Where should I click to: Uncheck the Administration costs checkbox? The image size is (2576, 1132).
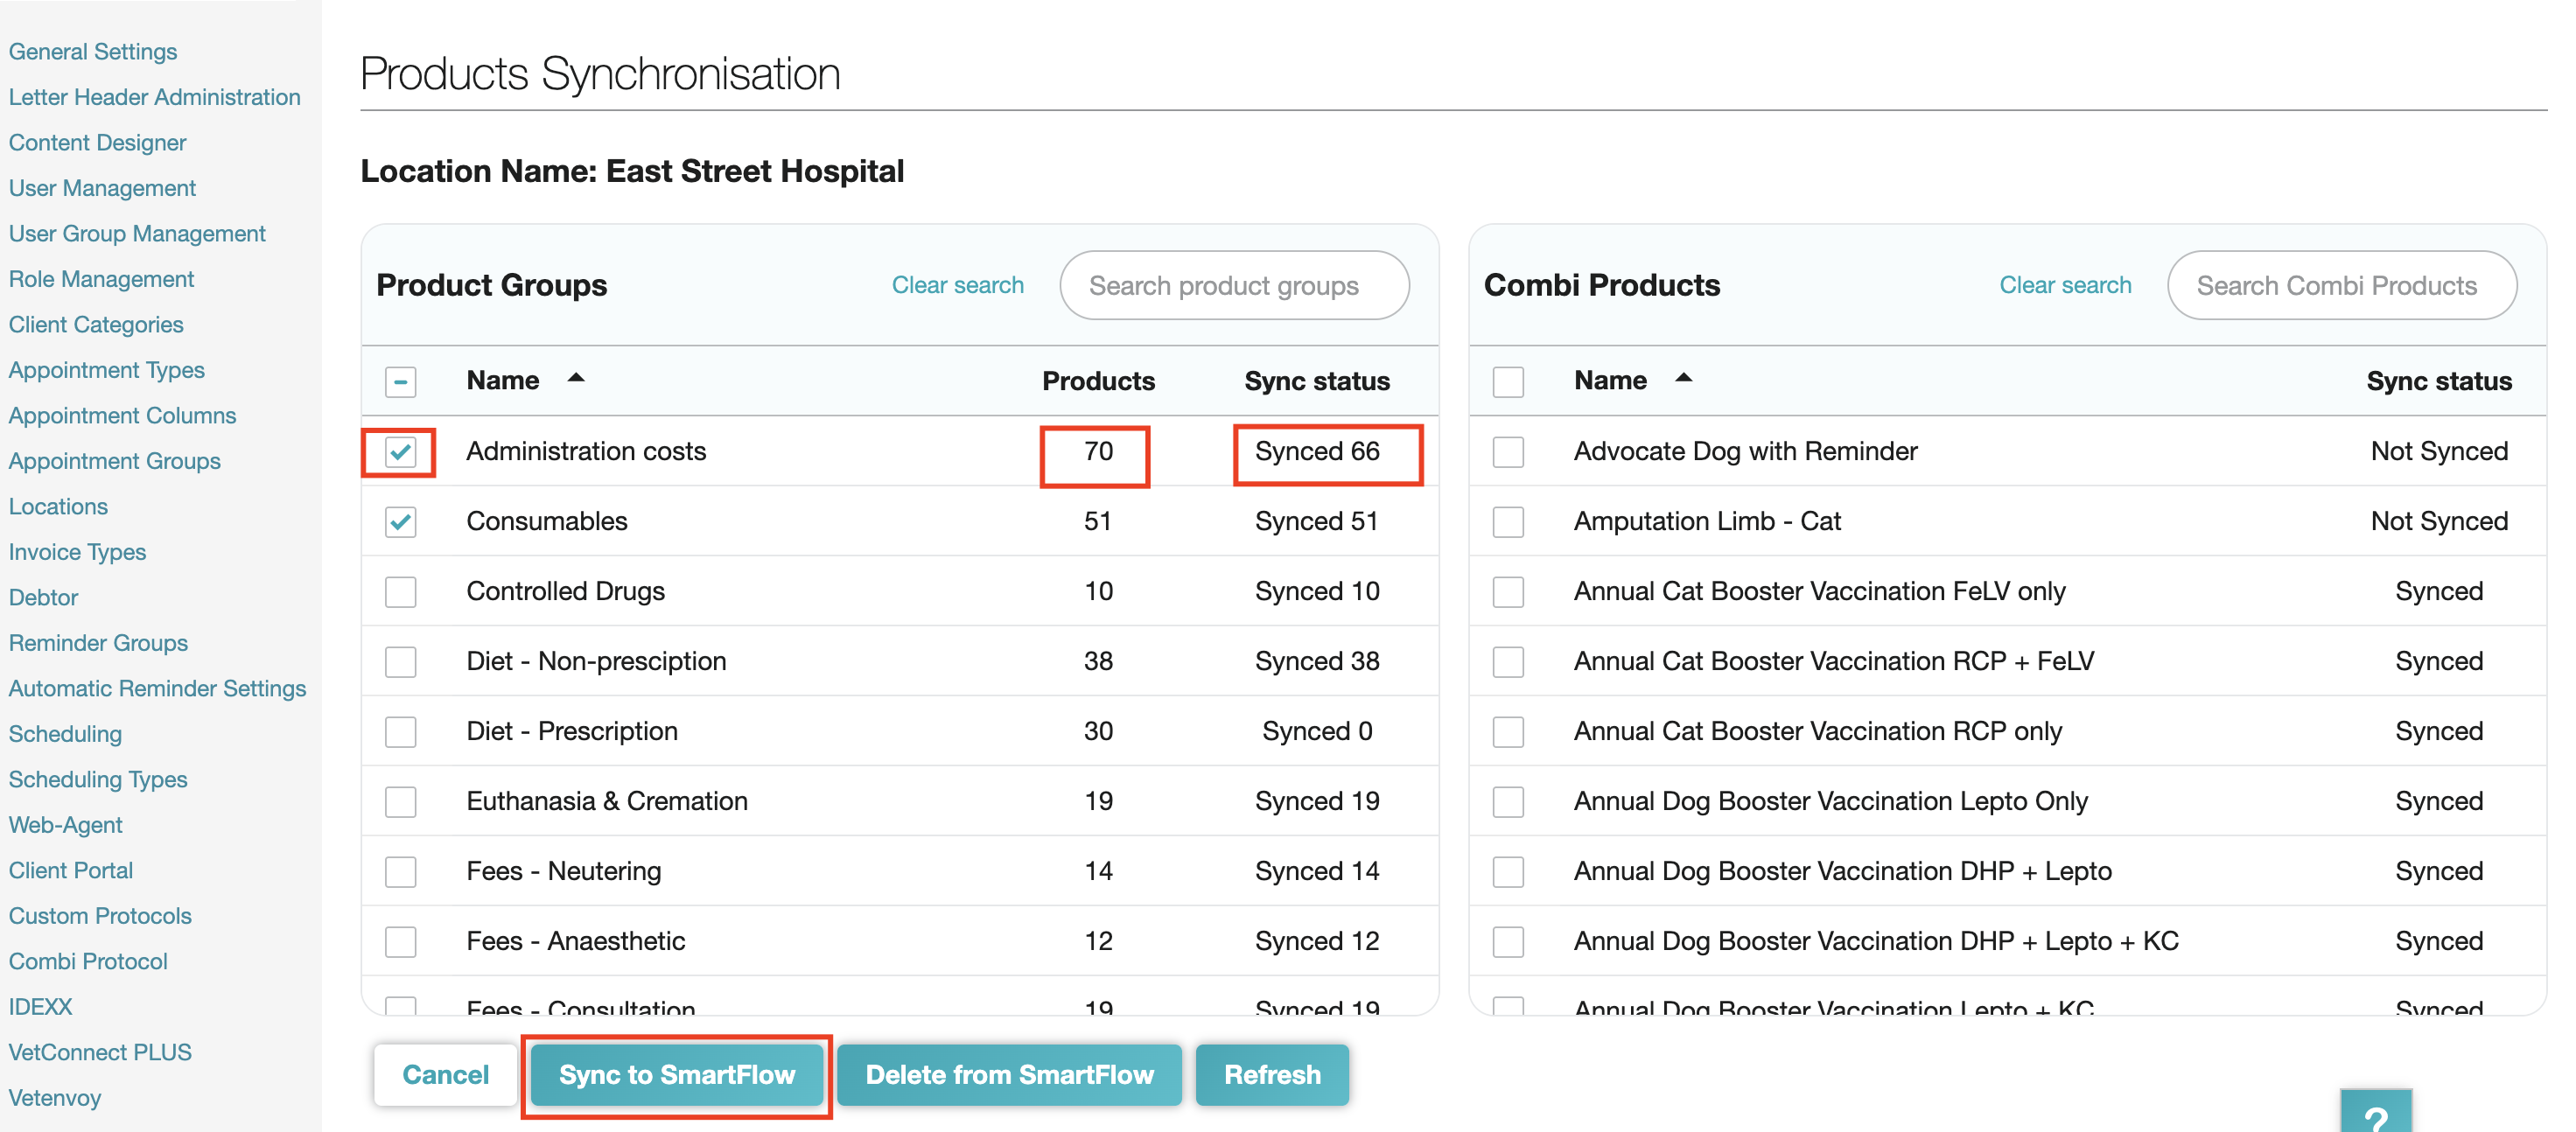point(401,452)
